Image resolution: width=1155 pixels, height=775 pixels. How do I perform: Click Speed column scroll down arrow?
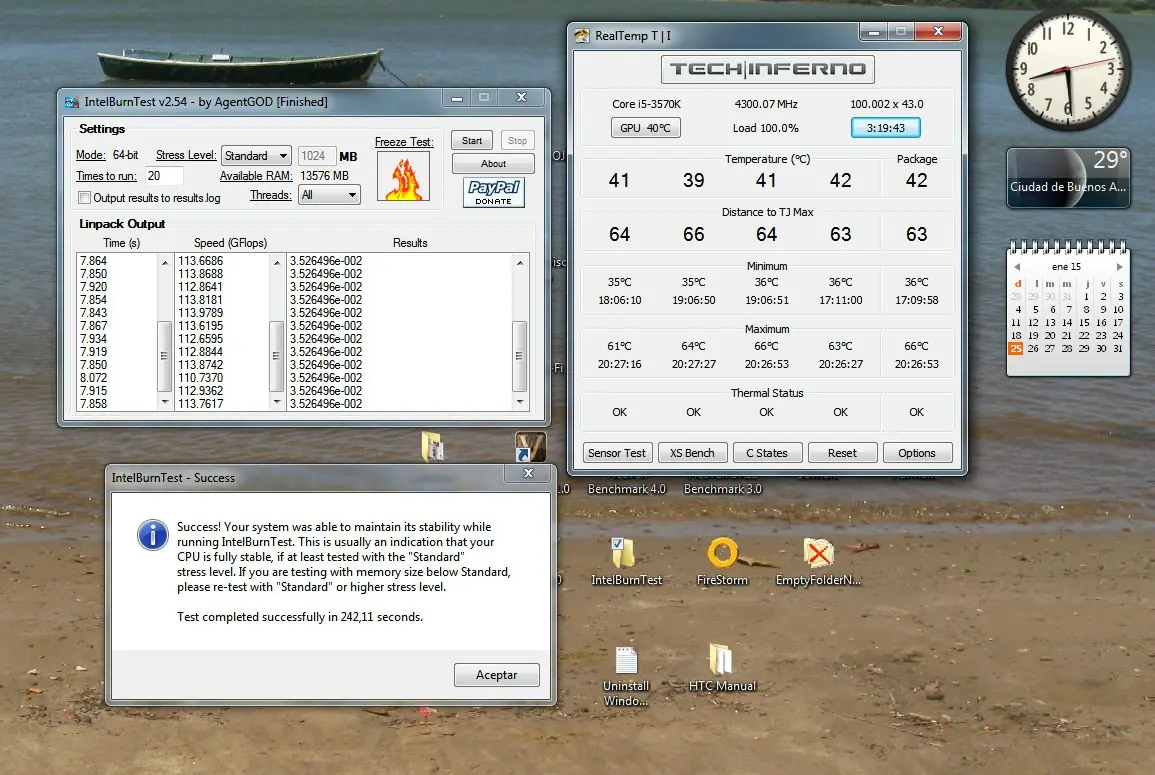277,402
